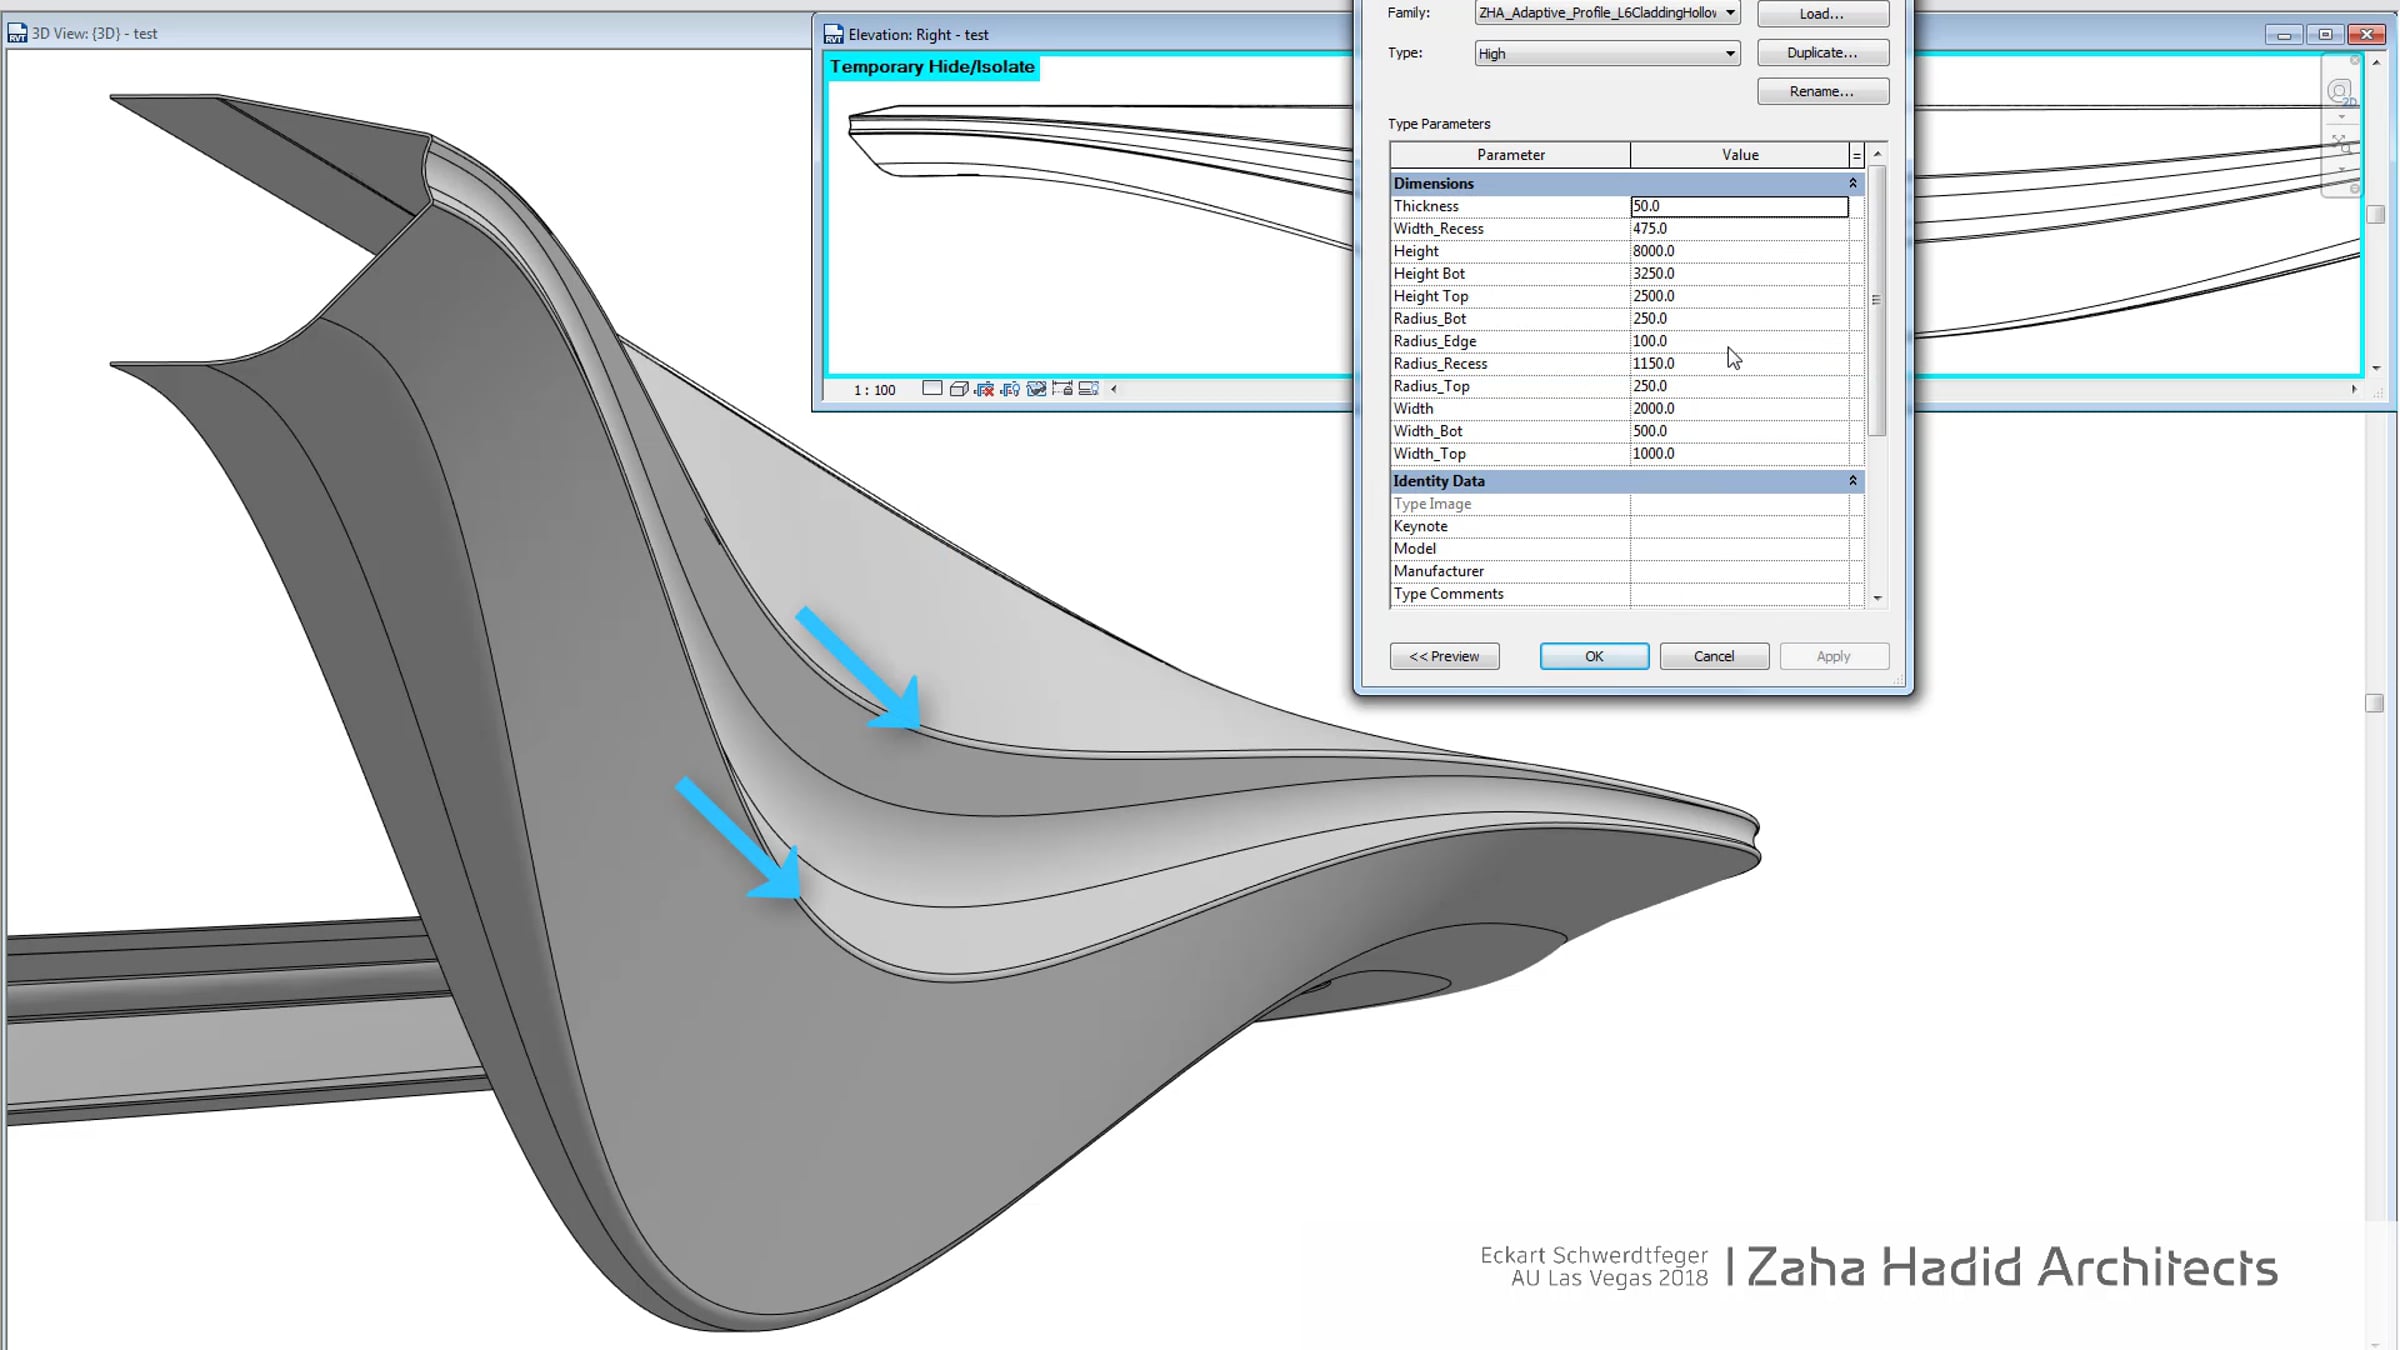The height and width of the screenshot is (1350, 2400).
Task: Open Temporary Hide/Isolate options using glasses icon
Action: click(1036, 389)
